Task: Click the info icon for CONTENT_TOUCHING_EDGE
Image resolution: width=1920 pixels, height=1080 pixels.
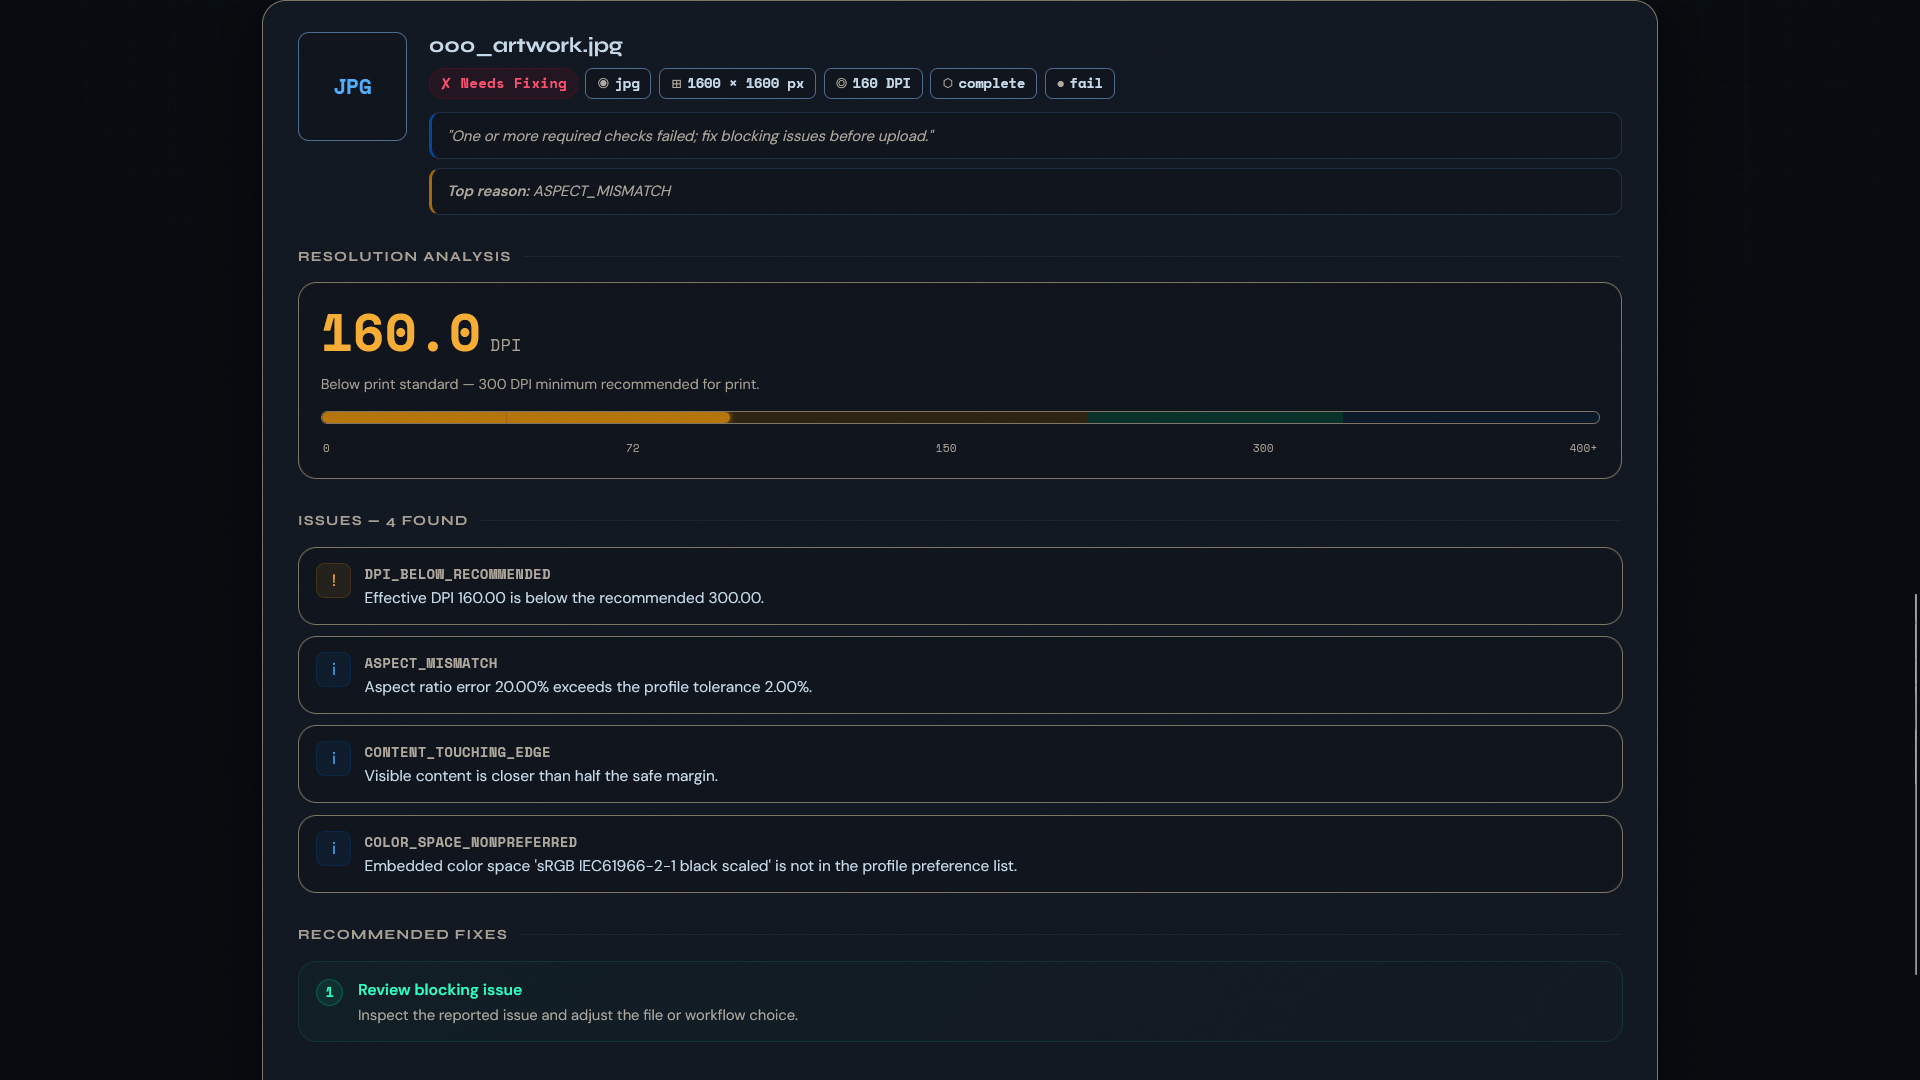Action: tap(333, 758)
